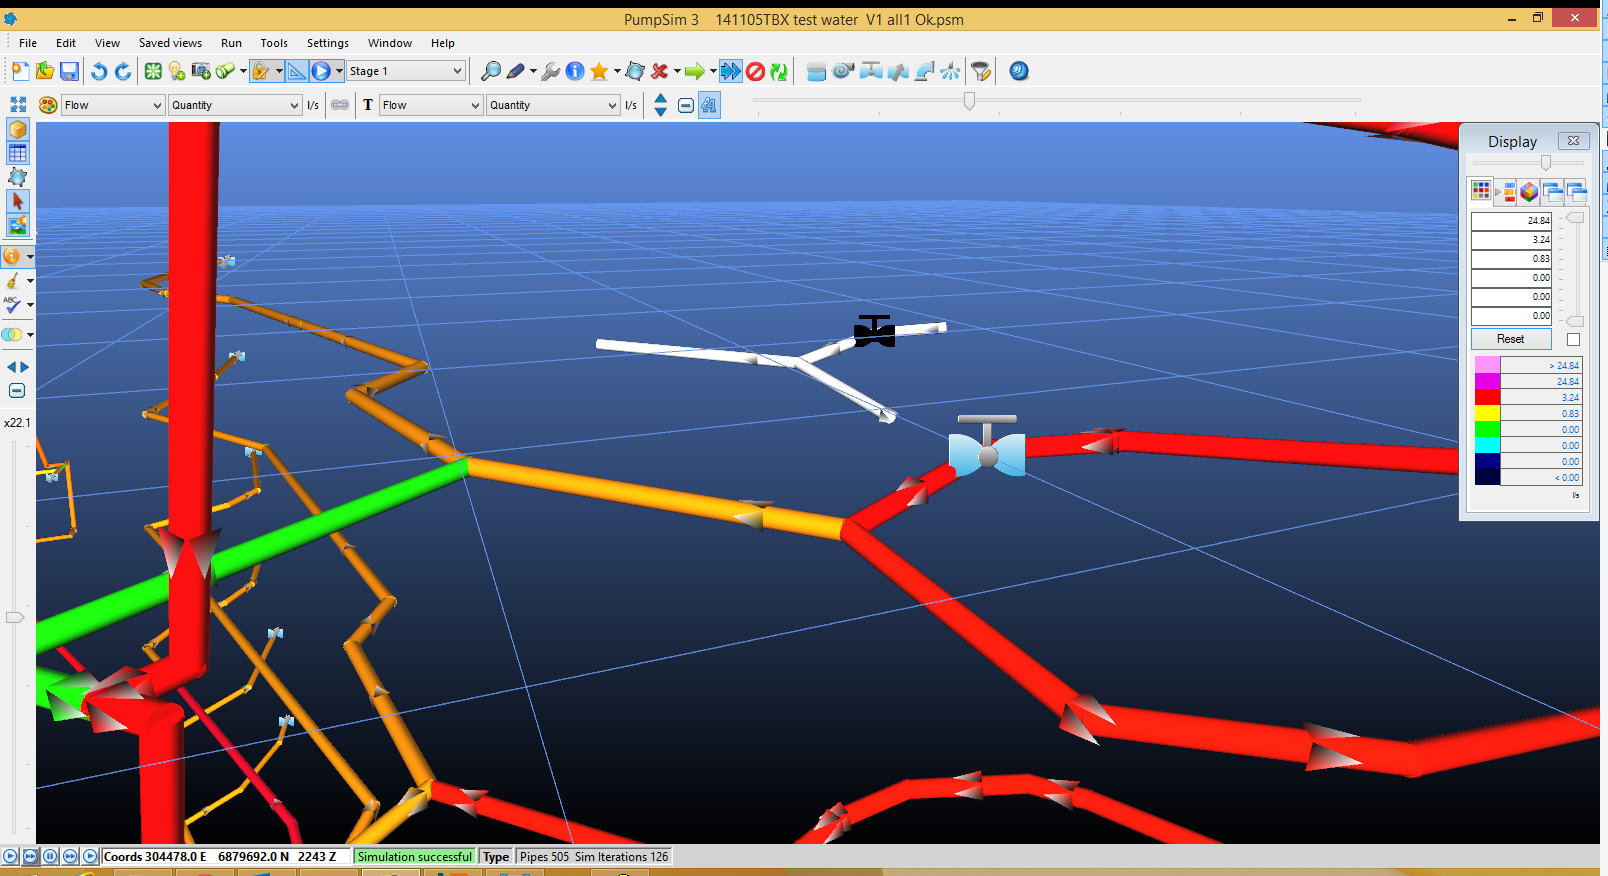Toggle the text label 'A' display button
Viewport: 1608px width, 876px height.
coord(709,105)
